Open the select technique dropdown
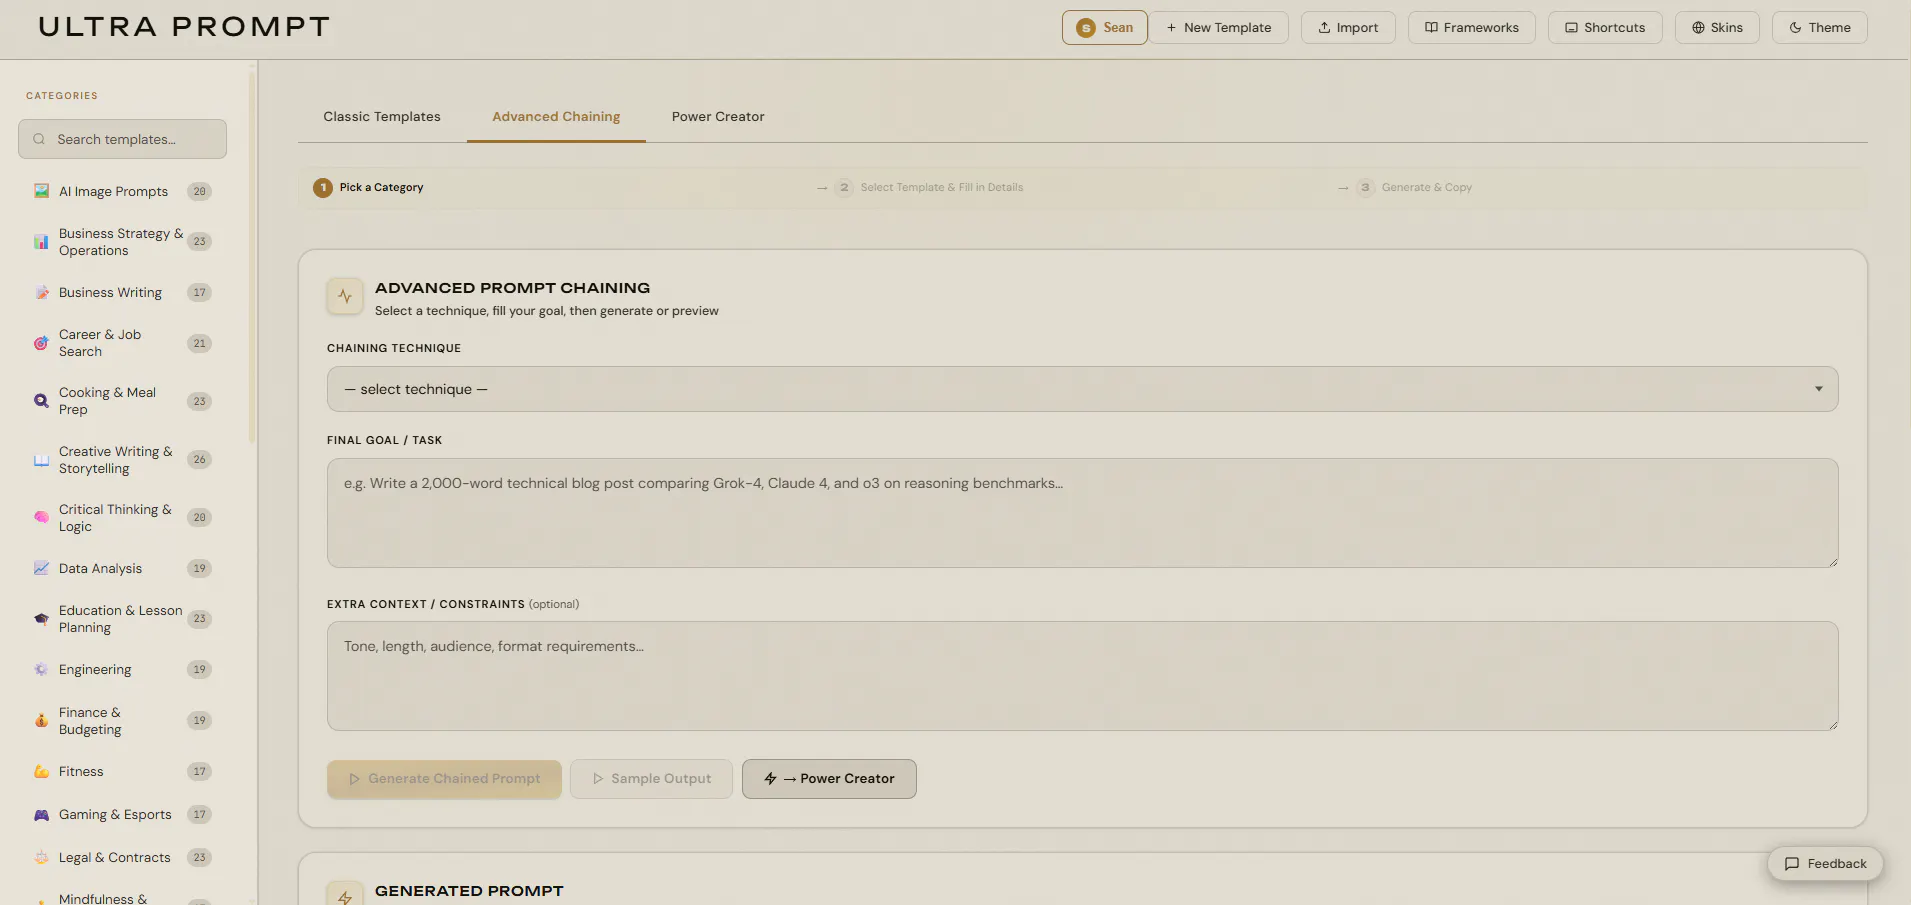1911x905 pixels. (1082, 389)
